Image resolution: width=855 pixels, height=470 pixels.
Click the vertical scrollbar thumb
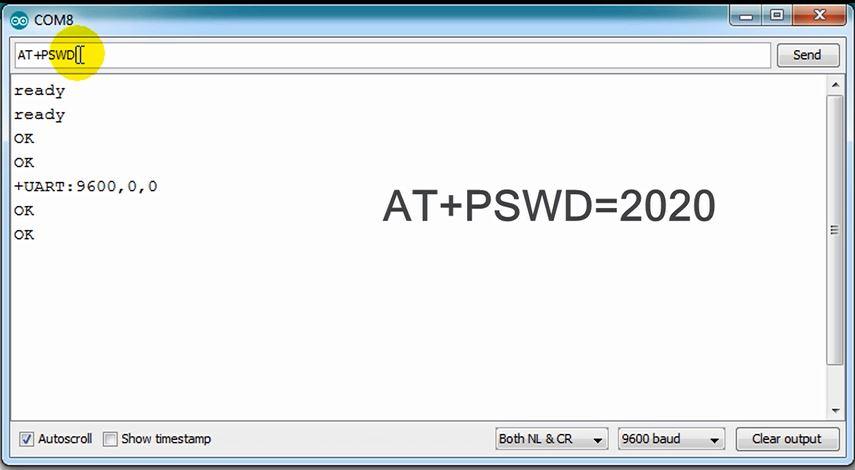pos(835,230)
